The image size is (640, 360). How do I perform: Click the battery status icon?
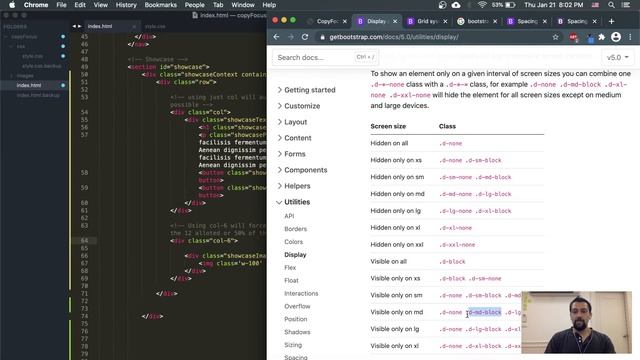[x=510, y=5]
